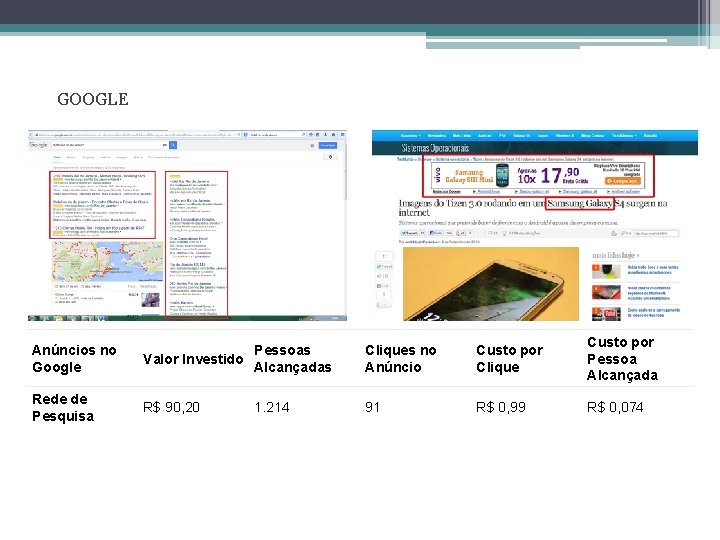Viewport: 720px width, 540px height.
Task: Open third most-read thumbnail with YouTube logo
Action: coord(607,314)
